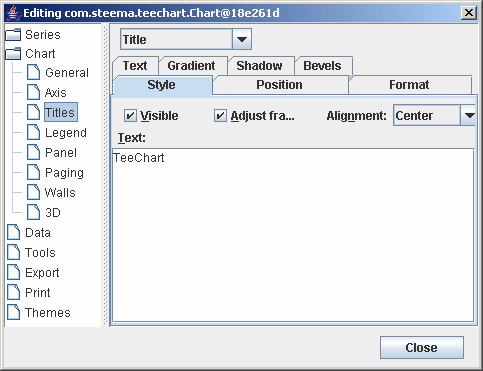Click the Export page icon
Screen dimensions: 483x371
coord(13,272)
